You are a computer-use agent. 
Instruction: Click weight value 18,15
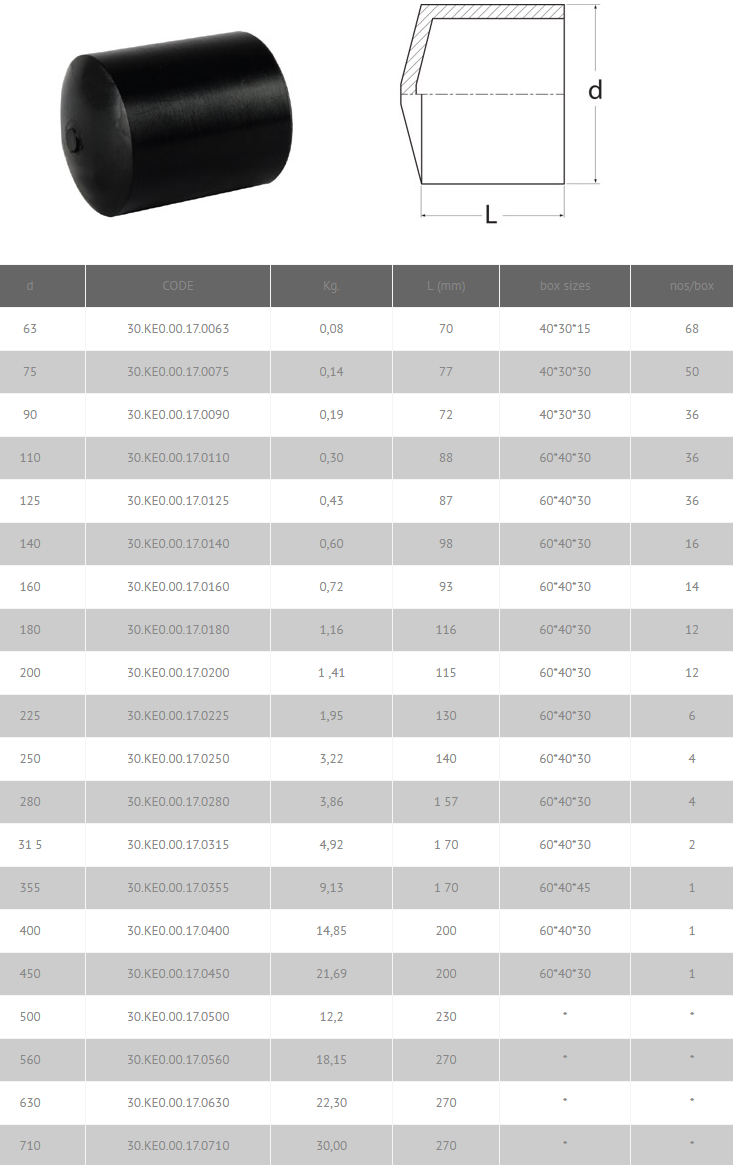pyautogui.click(x=331, y=1060)
